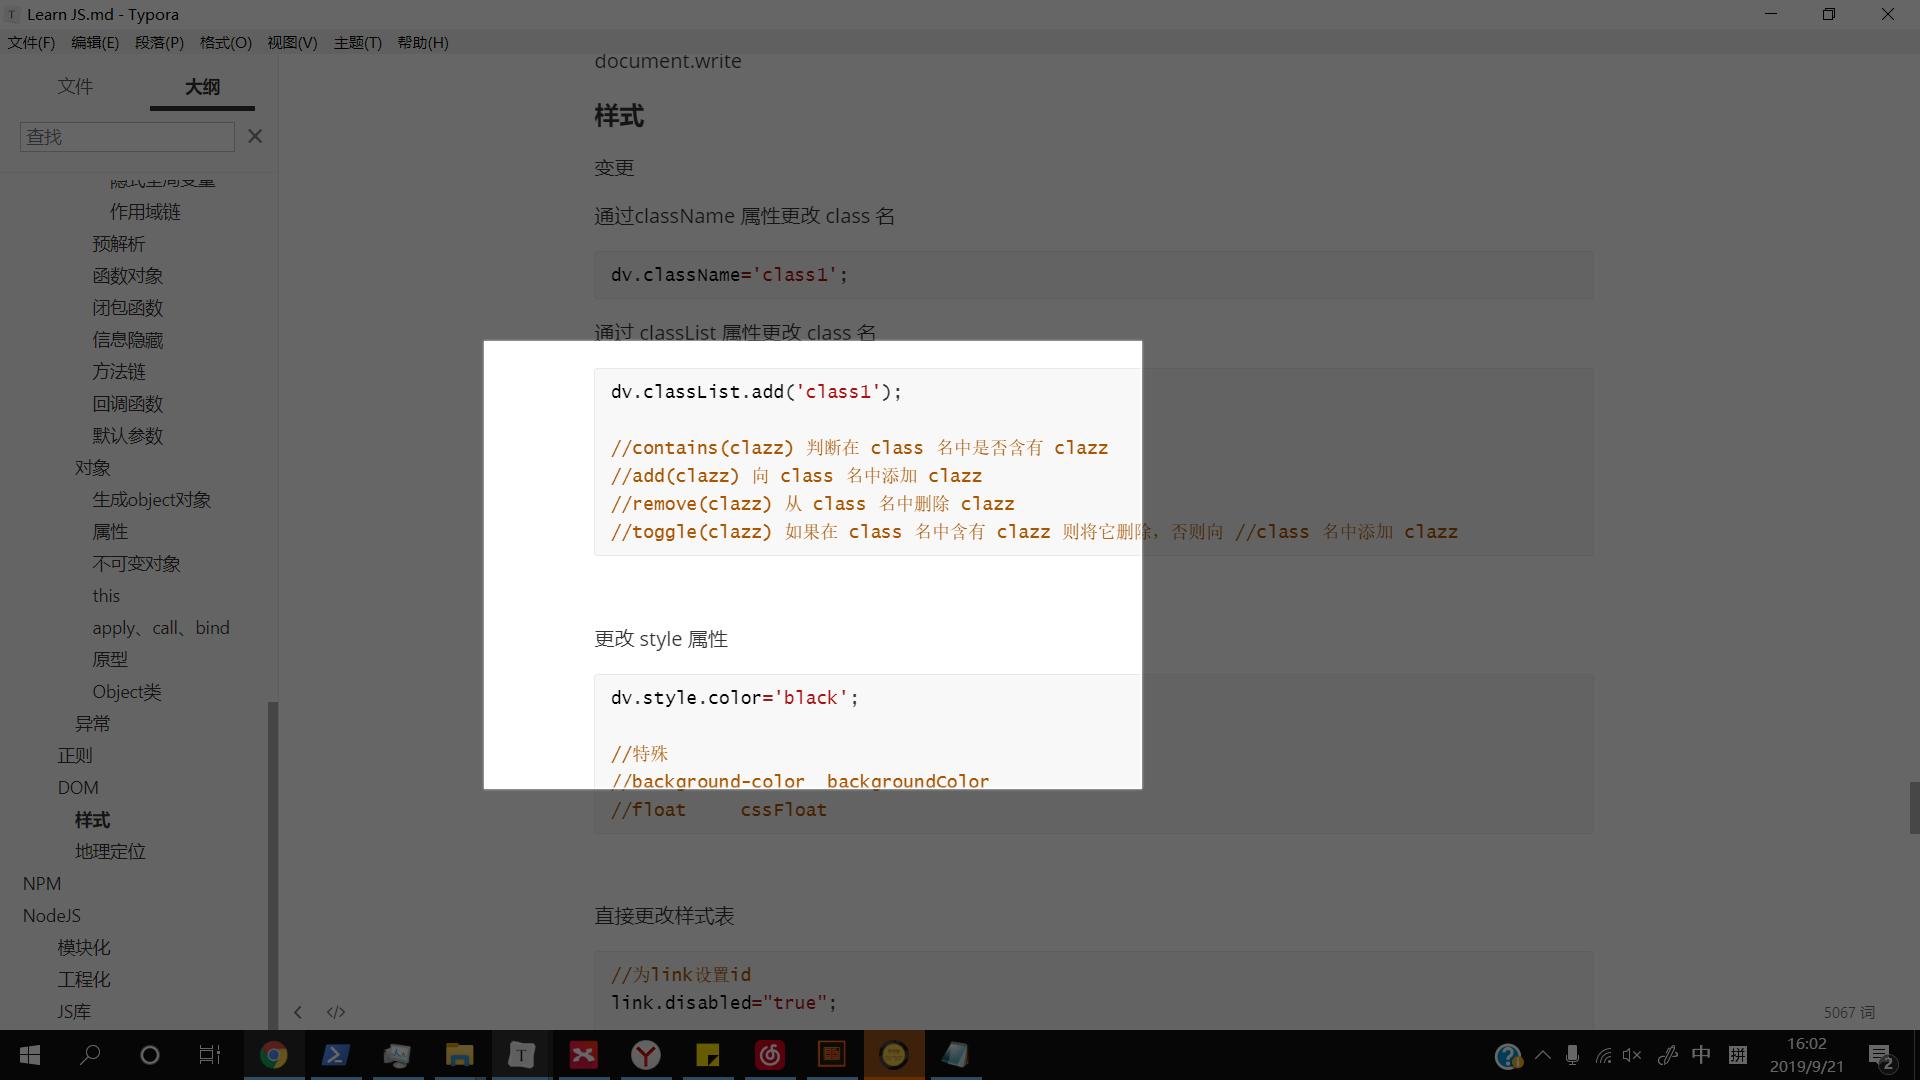The height and width of the screenshot is (1080, 1920).
Task: Unmute the system volume in the tray
Action: pos(1631,1055)
